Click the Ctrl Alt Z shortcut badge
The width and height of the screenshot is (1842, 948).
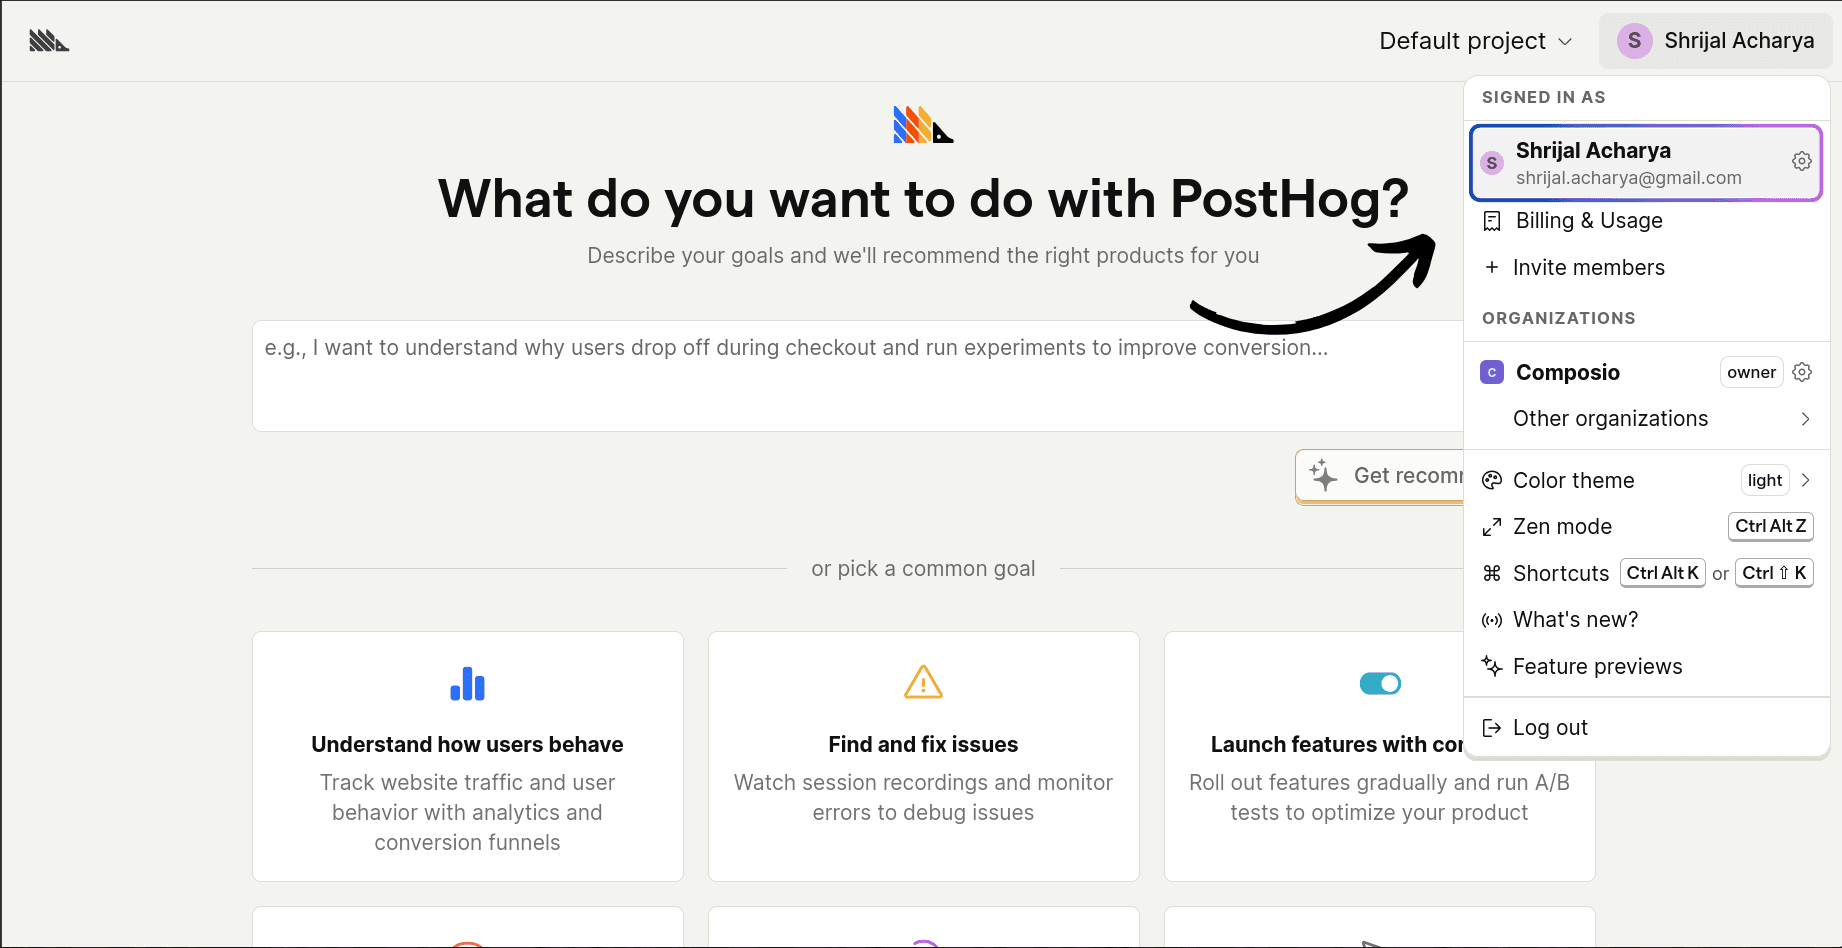pos(1771,526)
